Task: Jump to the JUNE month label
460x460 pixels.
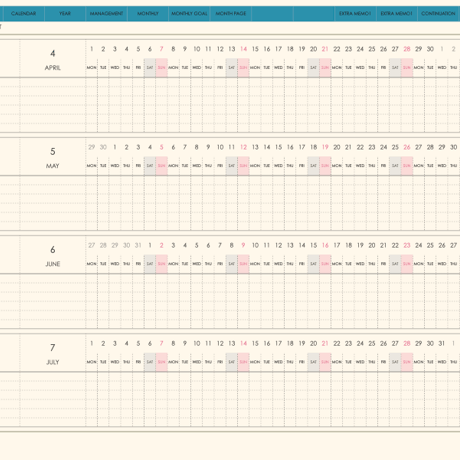Action: coord(53,264)
